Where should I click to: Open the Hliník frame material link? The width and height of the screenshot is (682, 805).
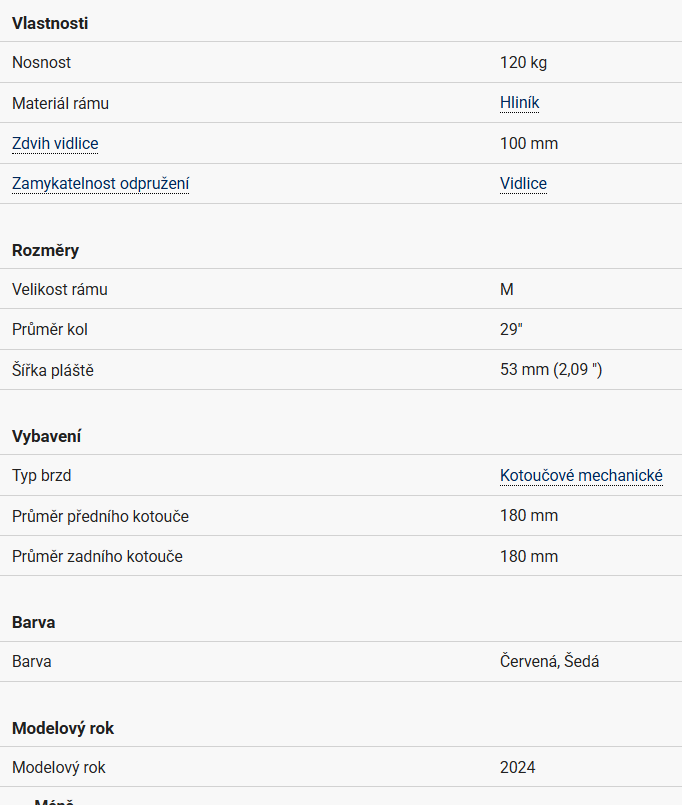pyautogui.click(x=520, y=103)
